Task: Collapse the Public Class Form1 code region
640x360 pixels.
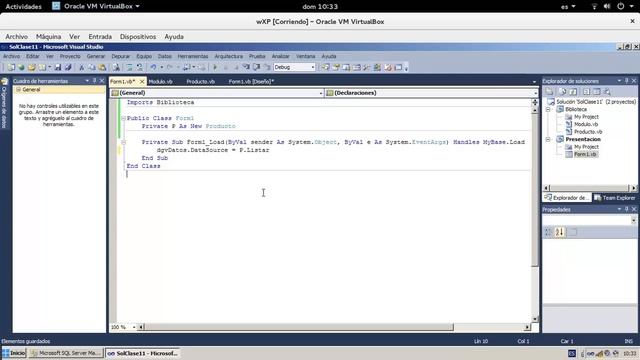Action: tap(123, 118)
